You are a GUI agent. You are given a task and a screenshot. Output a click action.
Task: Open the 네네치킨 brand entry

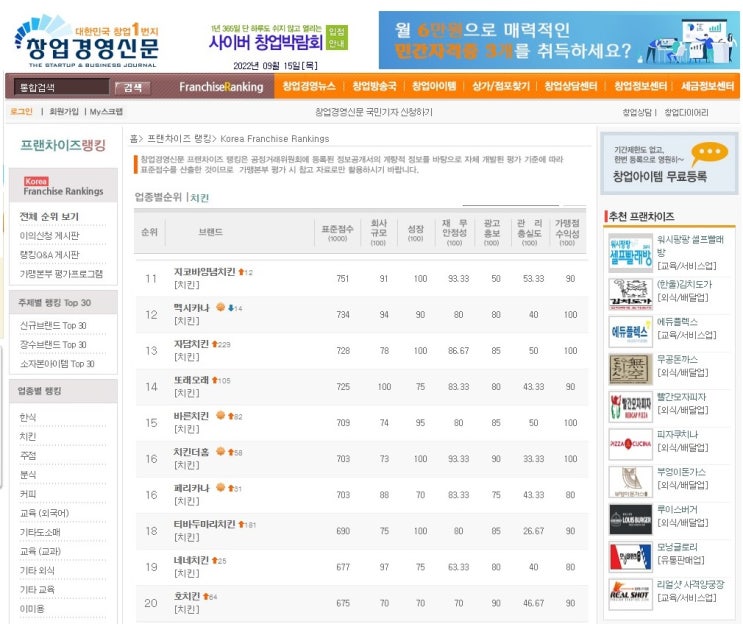click(x=191, y=560)
